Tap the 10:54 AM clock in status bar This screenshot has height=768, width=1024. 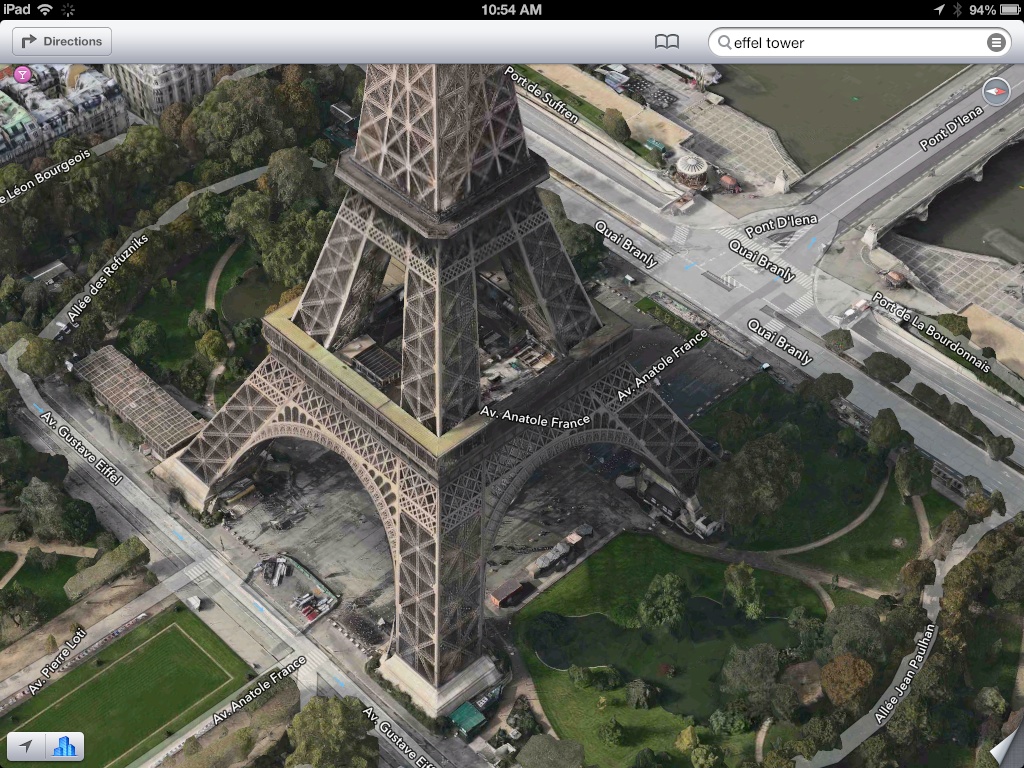click(x=511, y=9)
